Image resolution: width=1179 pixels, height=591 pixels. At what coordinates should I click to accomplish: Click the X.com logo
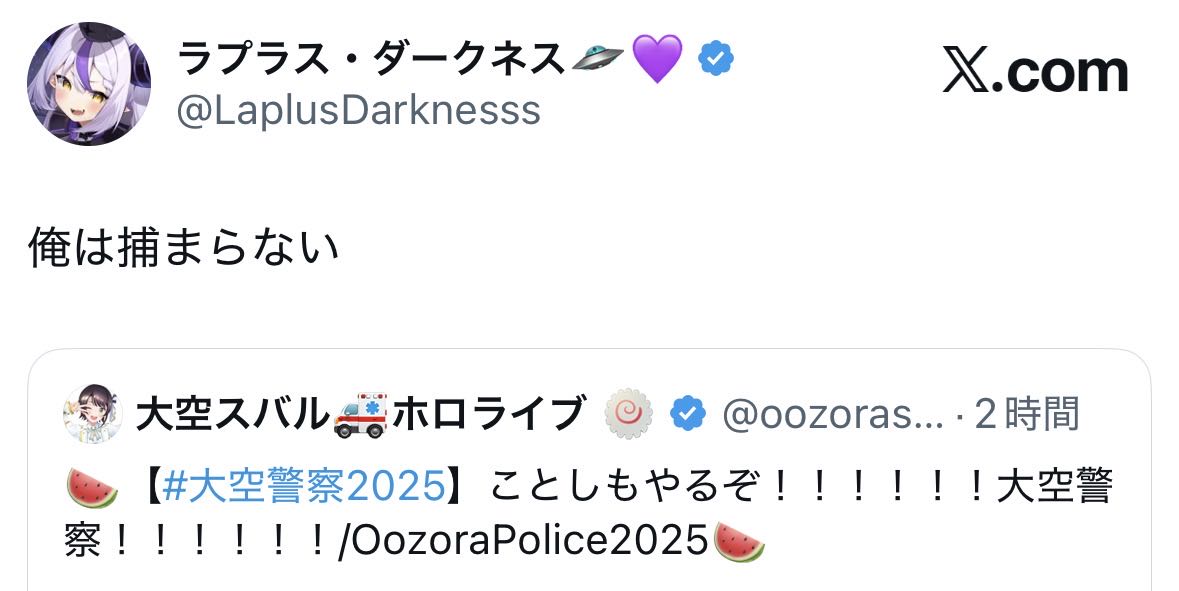pos(1035,72)
